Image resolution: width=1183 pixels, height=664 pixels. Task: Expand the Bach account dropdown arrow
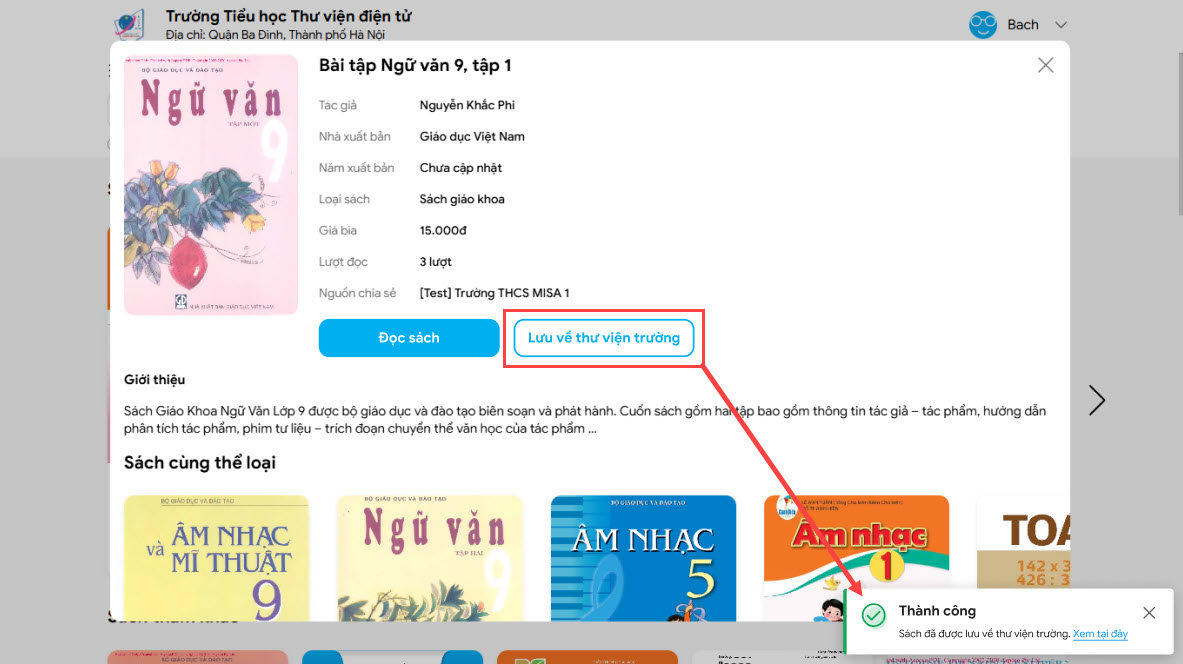click(1061, 25)
